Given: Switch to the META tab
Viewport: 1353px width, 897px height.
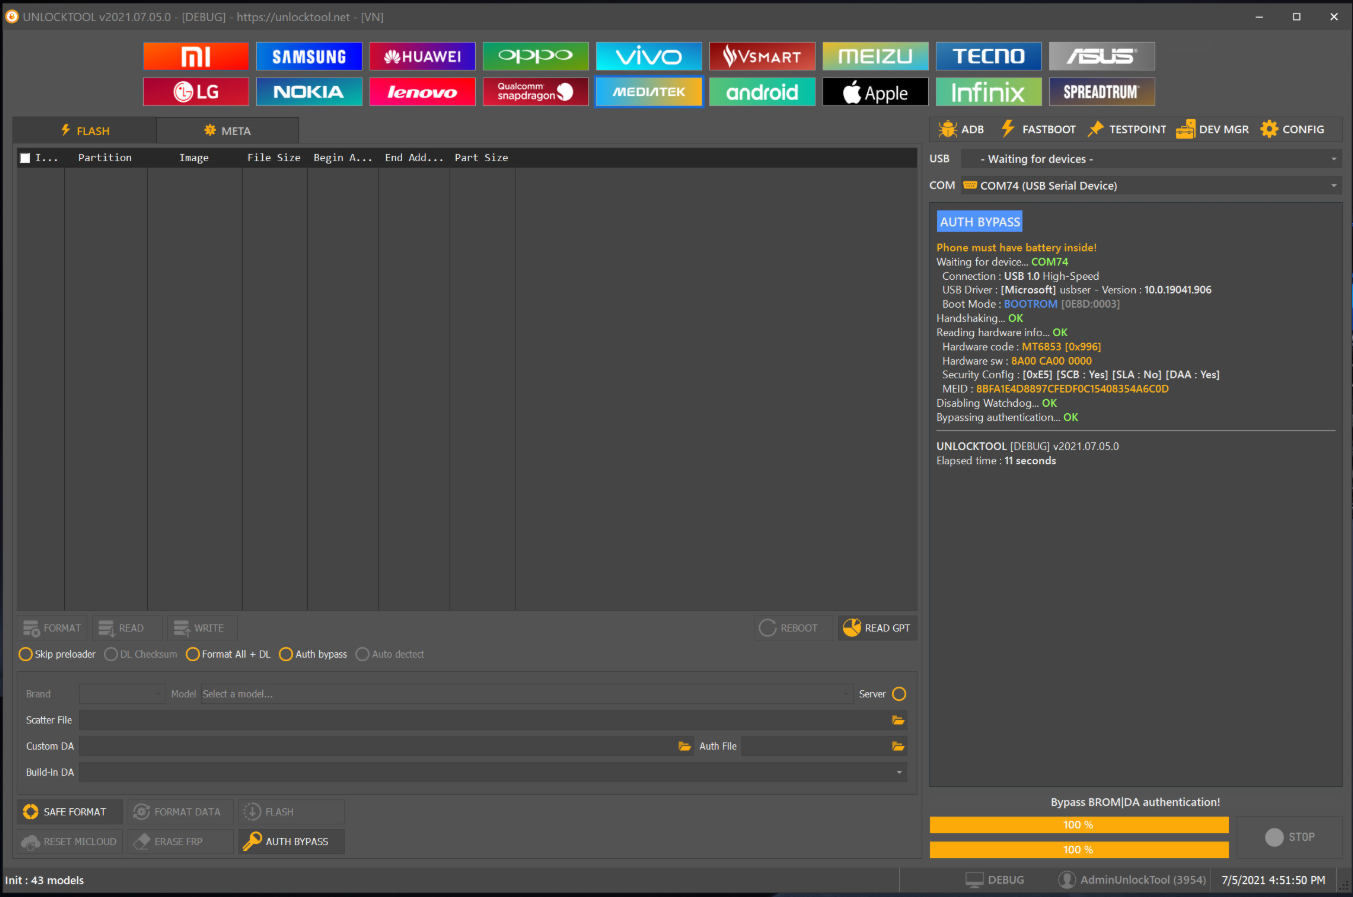Looking at the screenshot, I should 227,131.
